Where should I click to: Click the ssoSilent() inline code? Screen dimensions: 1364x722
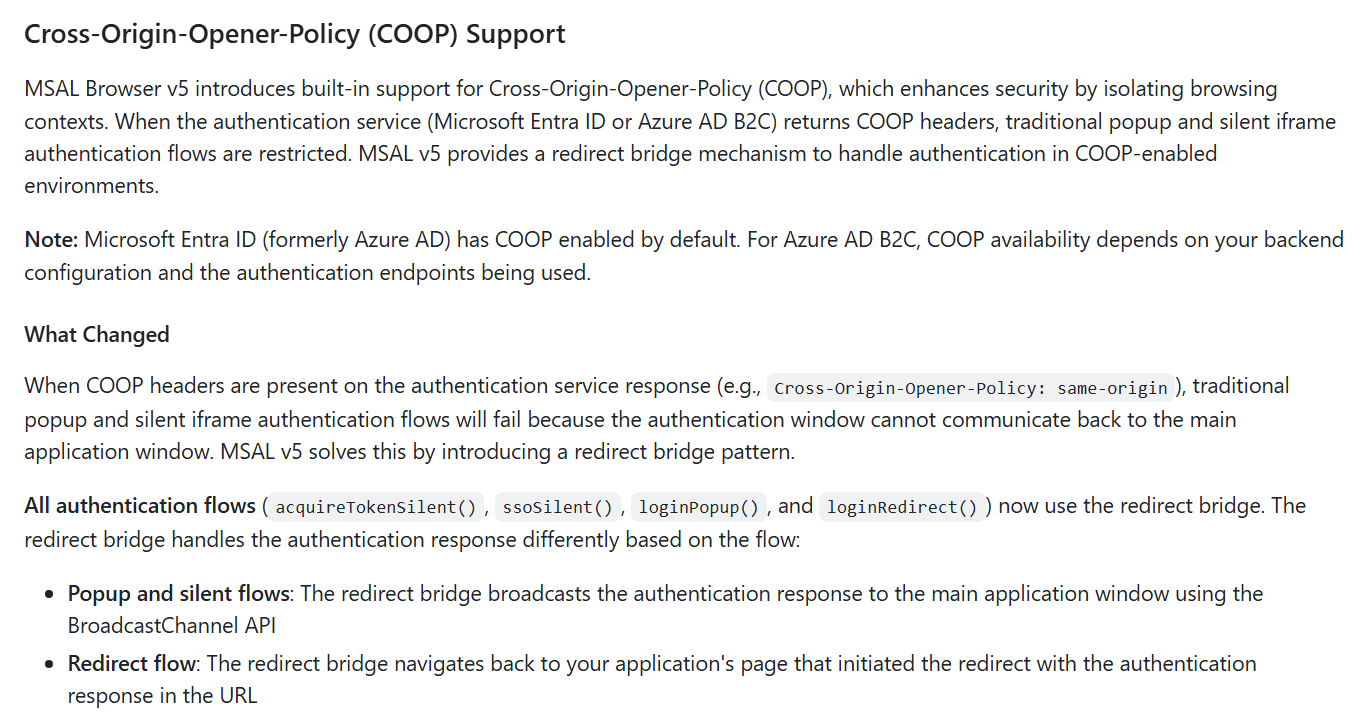pos(557,507)
